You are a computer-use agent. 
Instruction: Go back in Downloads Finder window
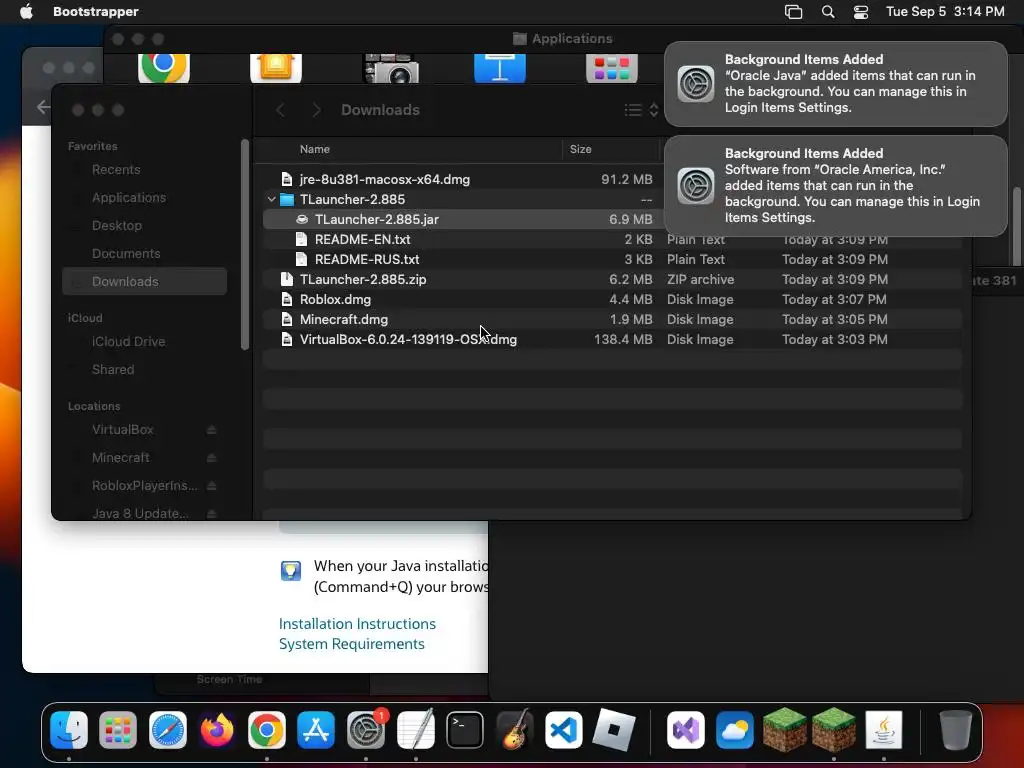pos(281,110)
